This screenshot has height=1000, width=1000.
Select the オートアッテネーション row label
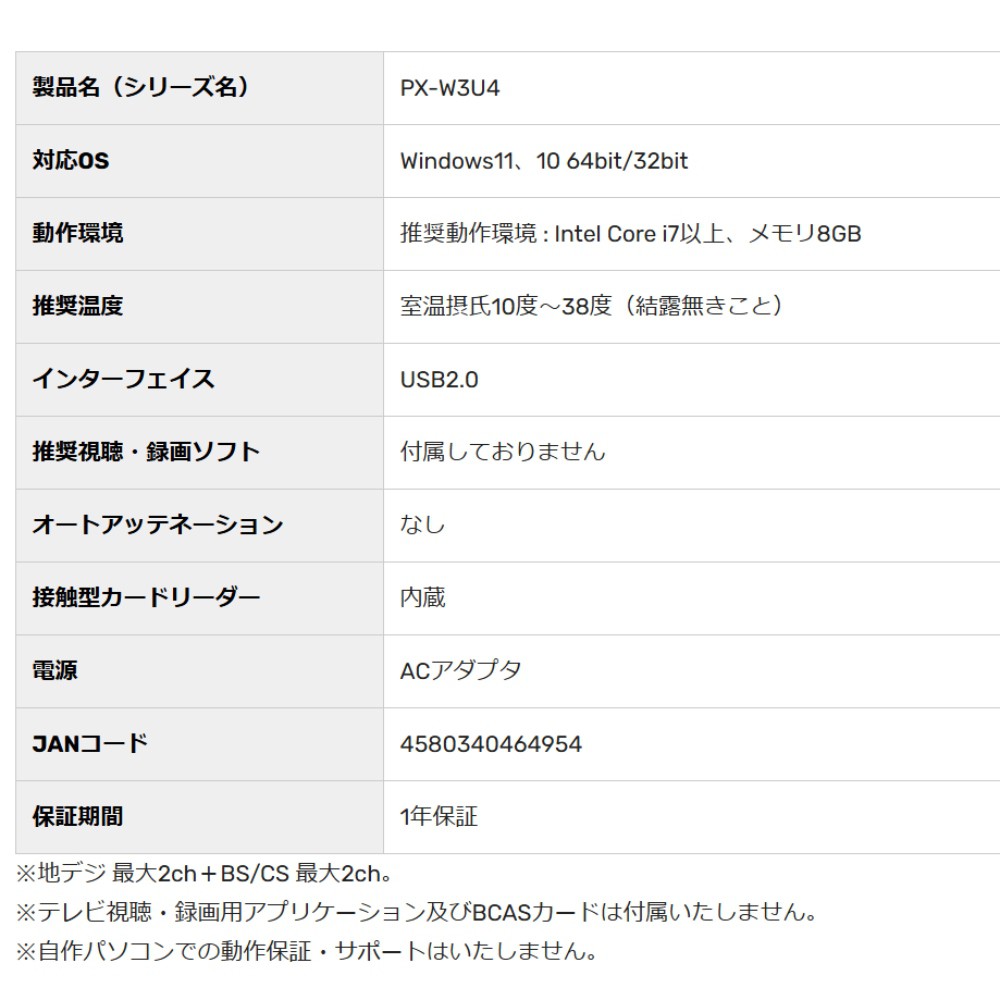pos(158,525)
